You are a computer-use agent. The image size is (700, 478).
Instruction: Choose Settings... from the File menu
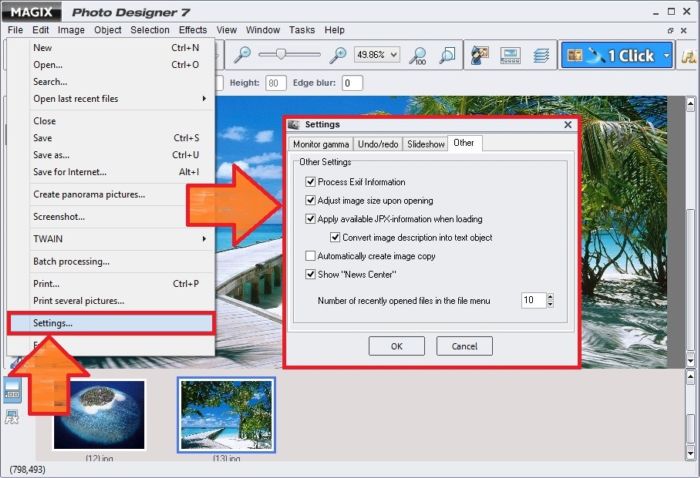[111, 323]
